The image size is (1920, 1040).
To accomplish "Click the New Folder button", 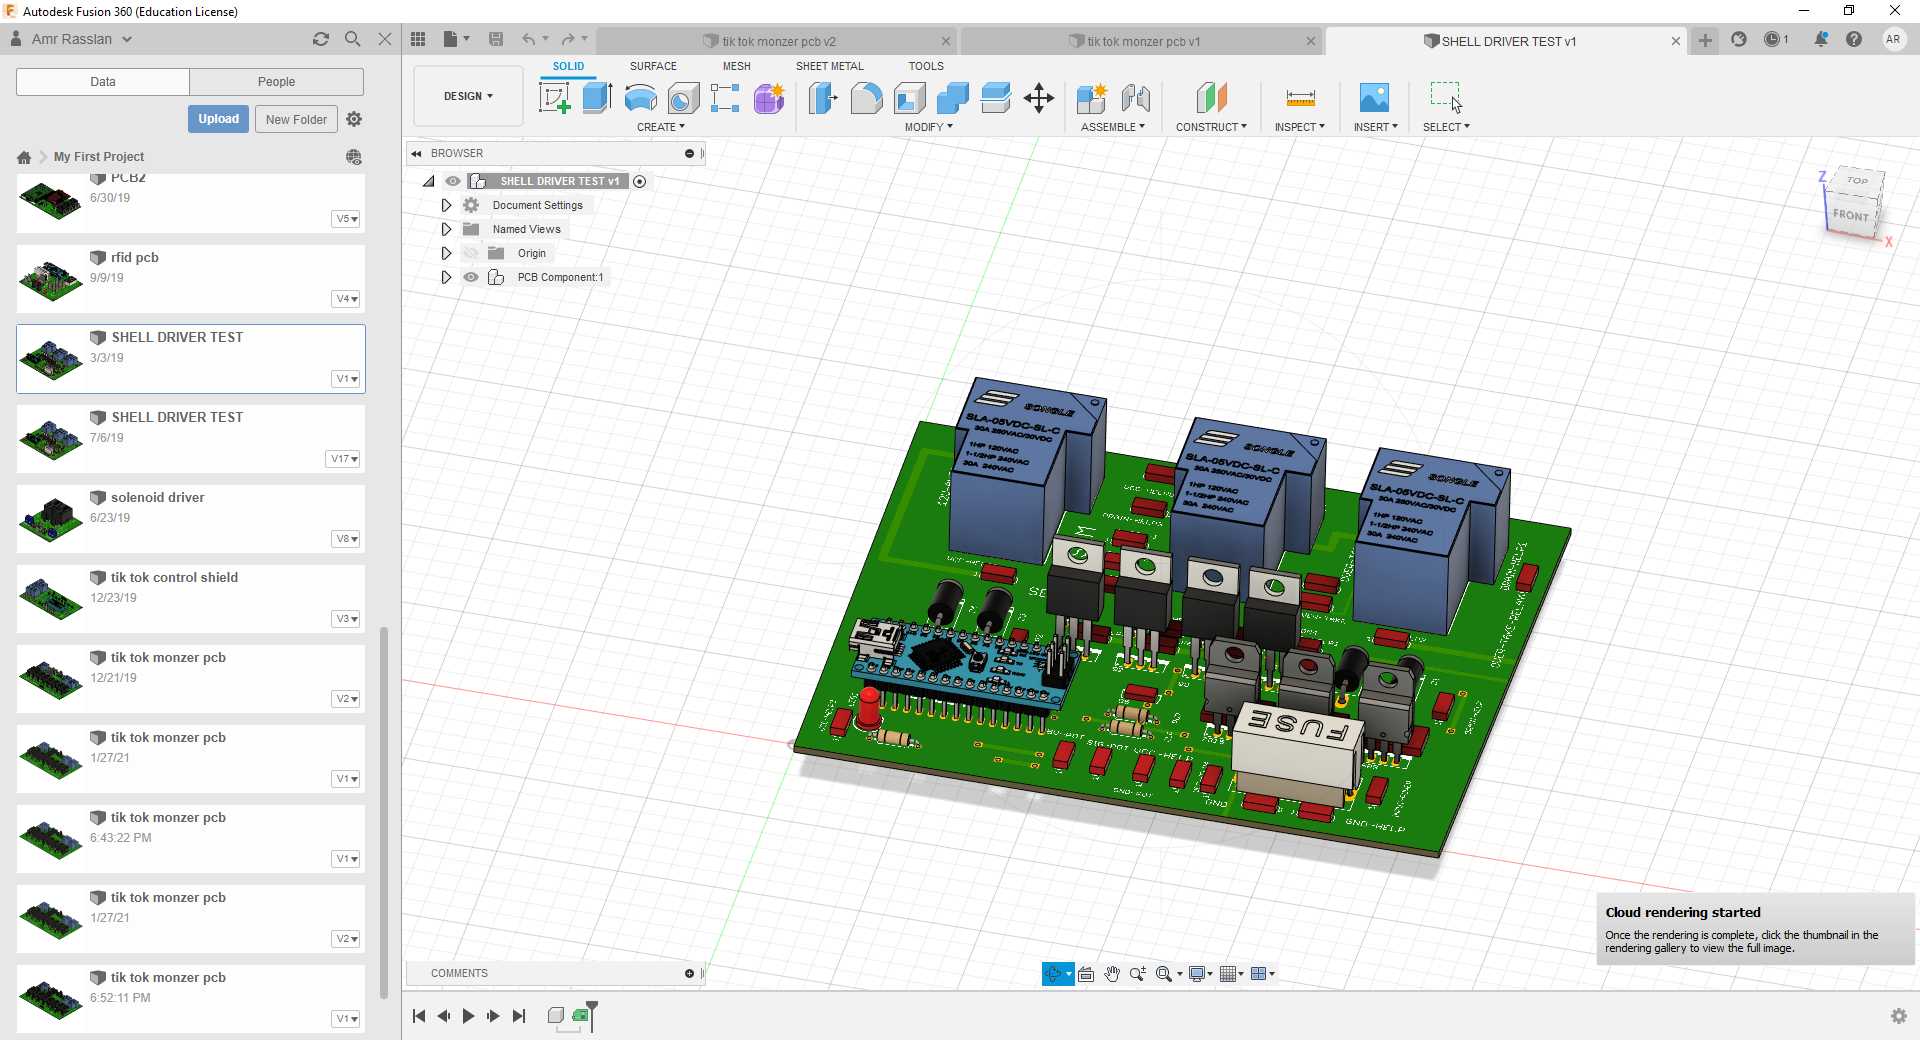I will [296, 119].
